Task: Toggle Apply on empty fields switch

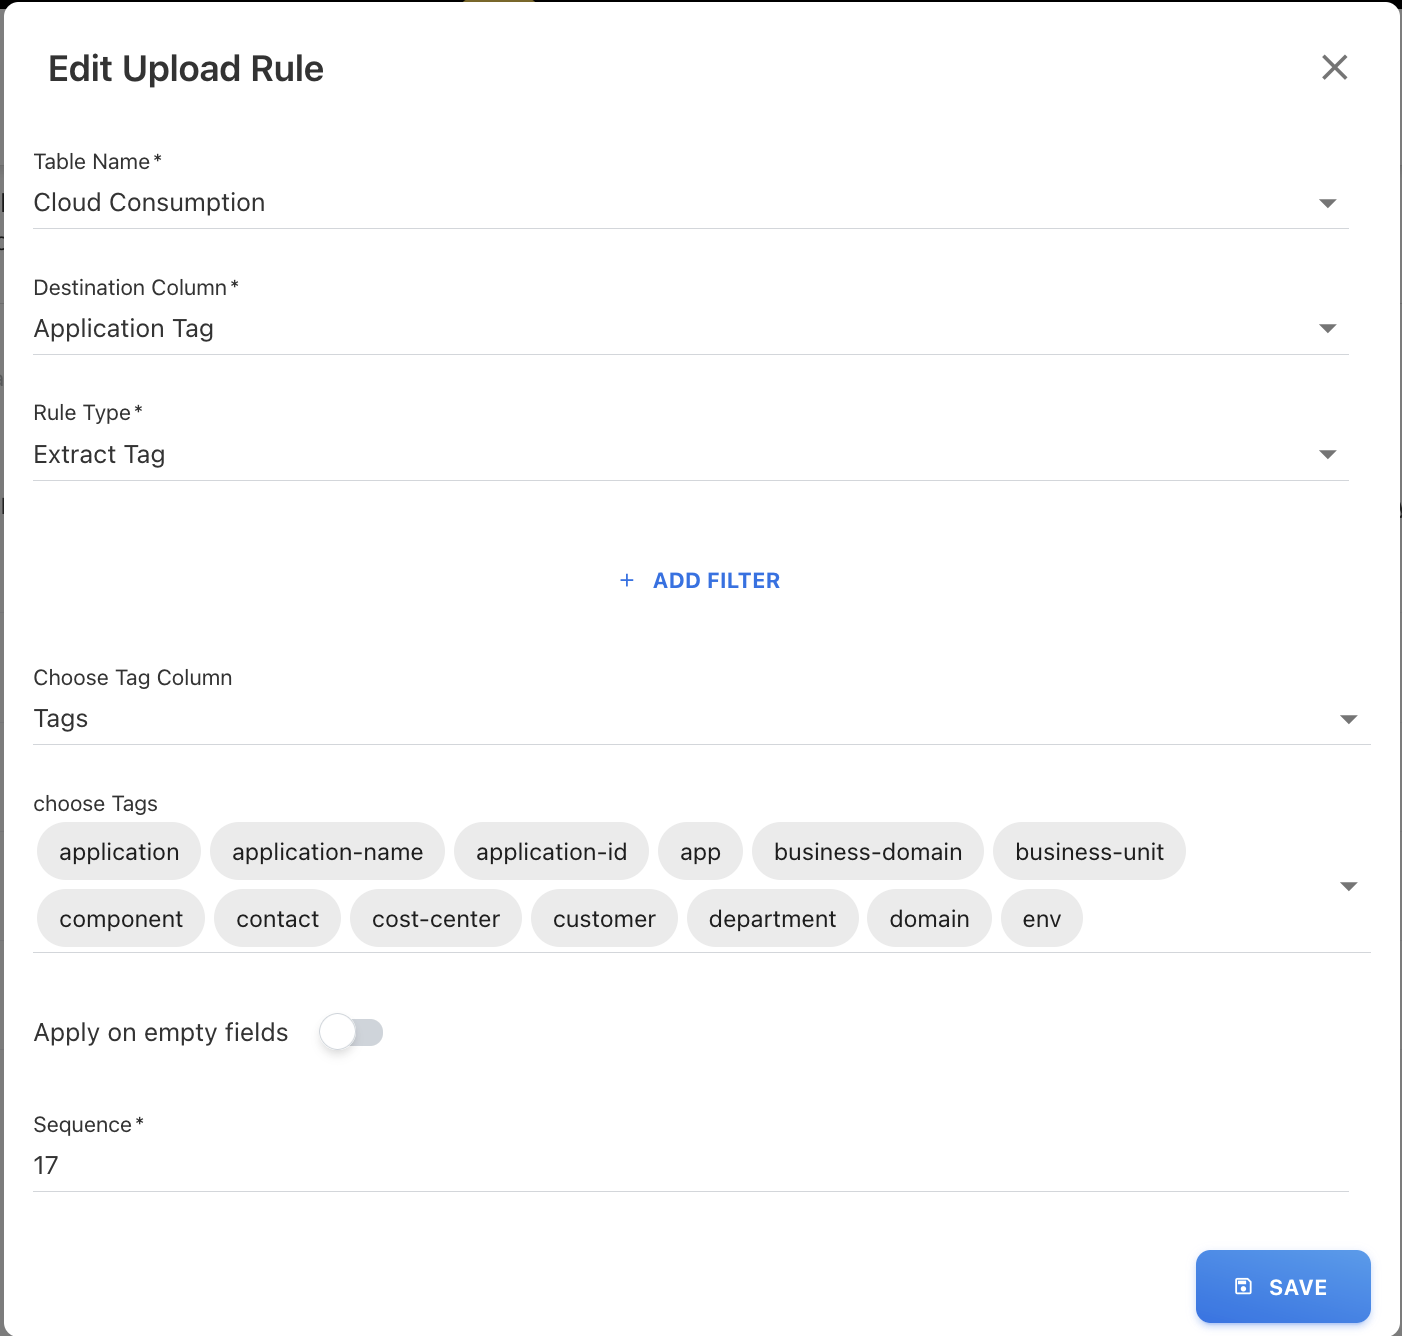Action: click(x=351, y=1032)
